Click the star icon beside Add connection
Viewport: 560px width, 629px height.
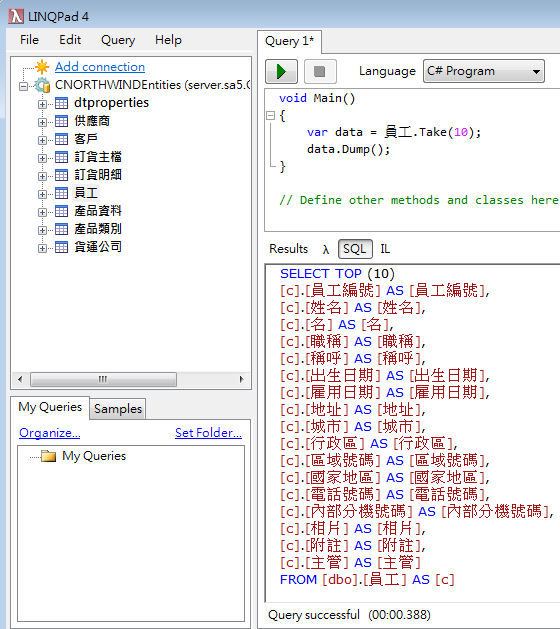(42, 67)
